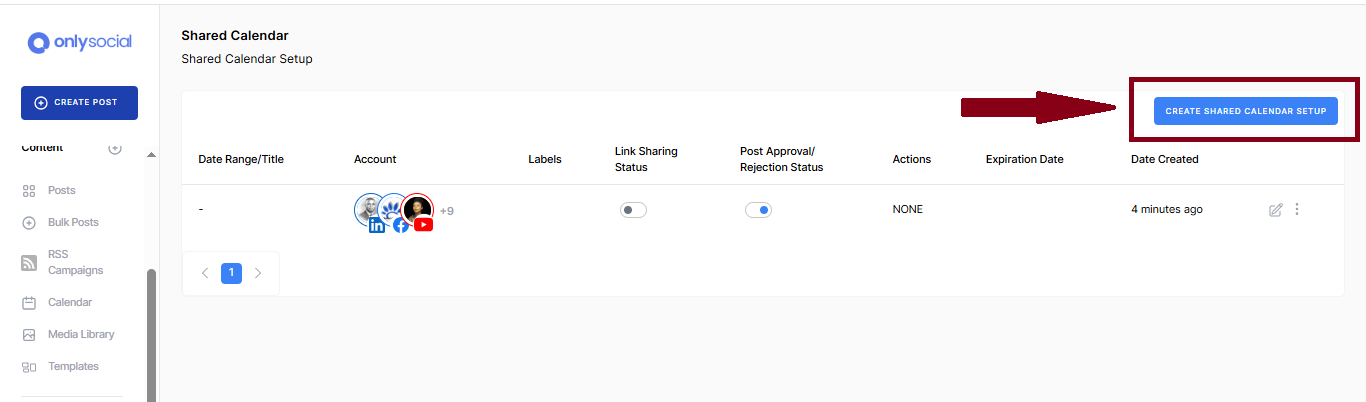The image size is (1366, 402).
Task: Click the Posts grid icon in sidebar
Action: 29,190
